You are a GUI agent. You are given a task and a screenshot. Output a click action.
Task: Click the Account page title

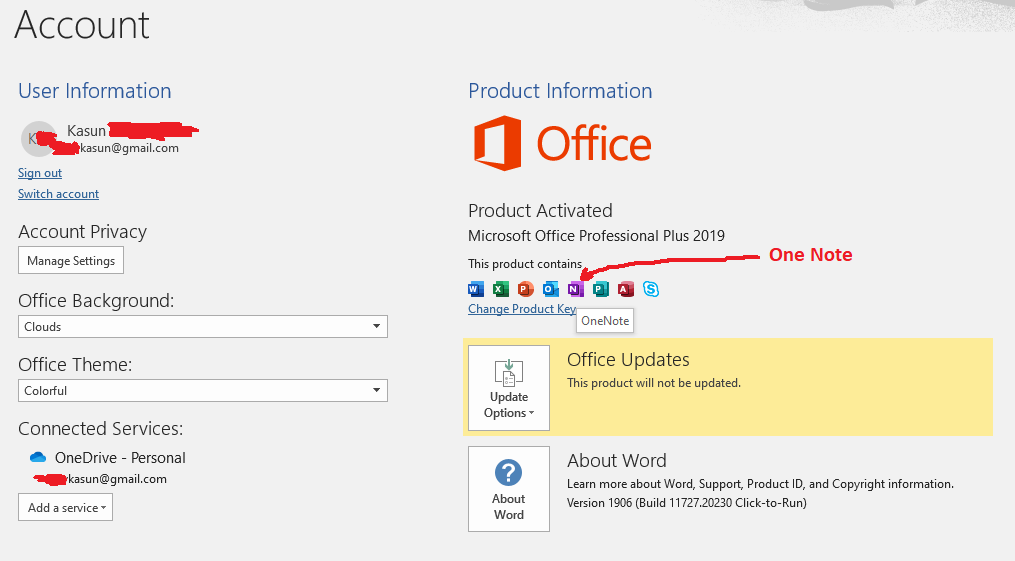(x=82, y=25)
